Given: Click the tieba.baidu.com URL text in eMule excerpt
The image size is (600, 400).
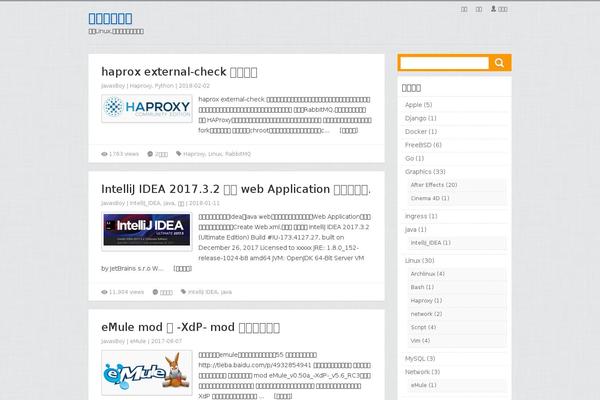Looking at the screenshot, I should pos(255,366).
